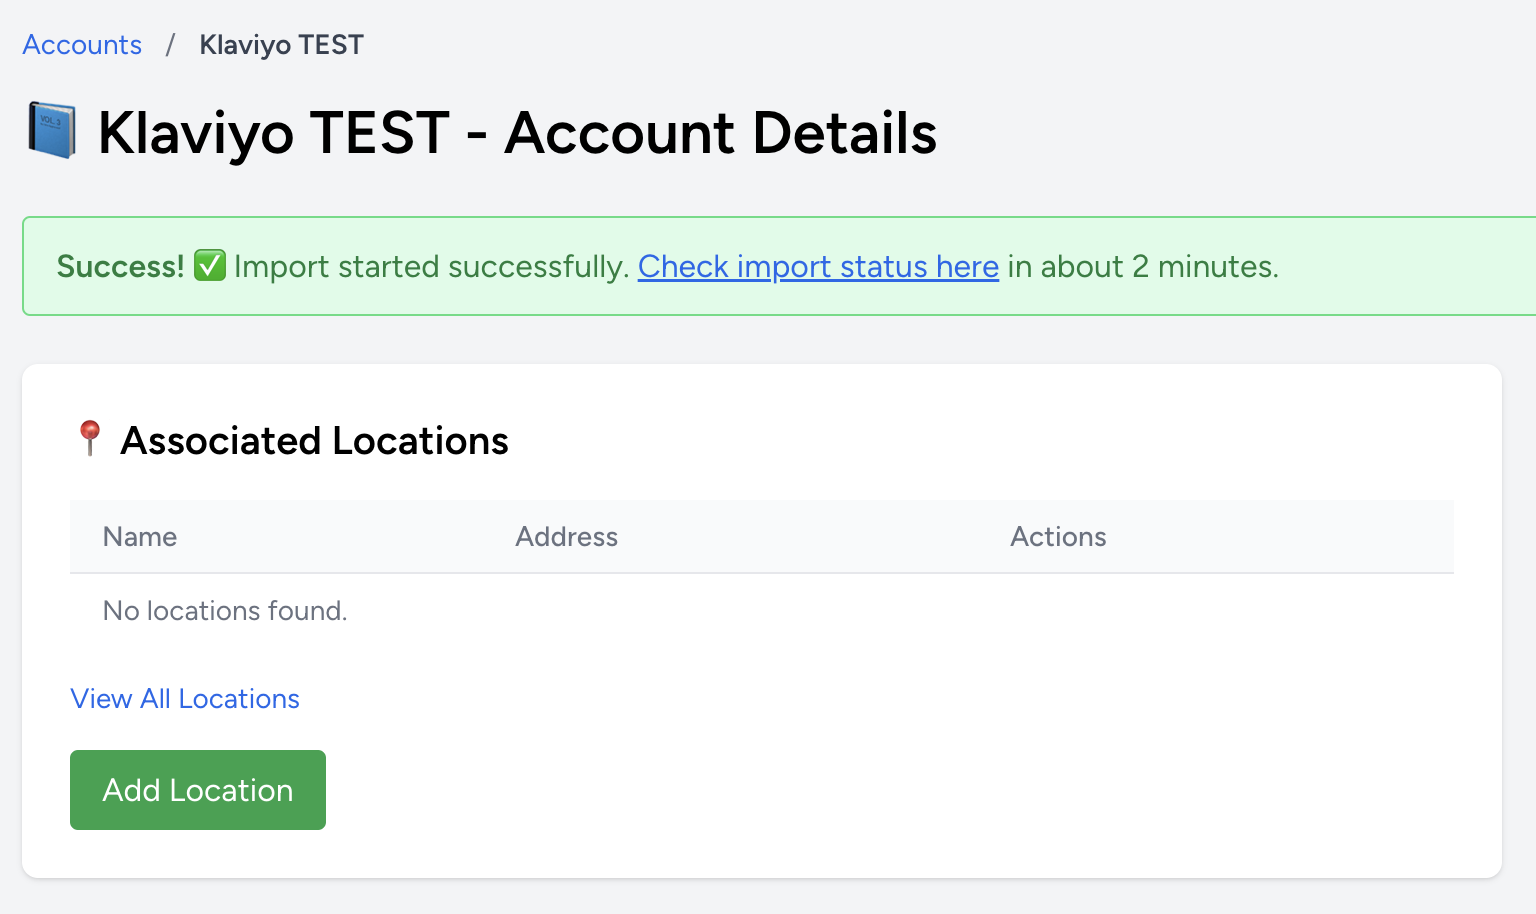Open the View All Locations link

click(x=185, y=699)
